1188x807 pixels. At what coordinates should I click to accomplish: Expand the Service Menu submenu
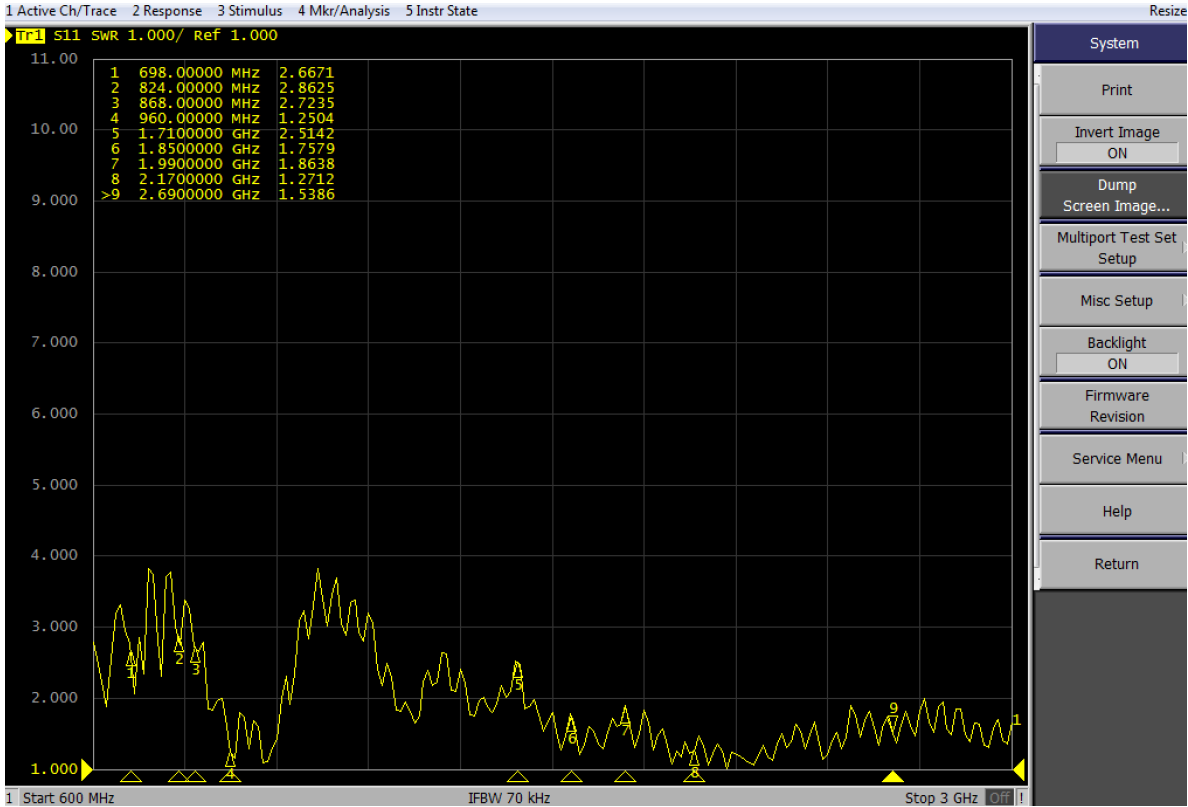[1116, 459]
